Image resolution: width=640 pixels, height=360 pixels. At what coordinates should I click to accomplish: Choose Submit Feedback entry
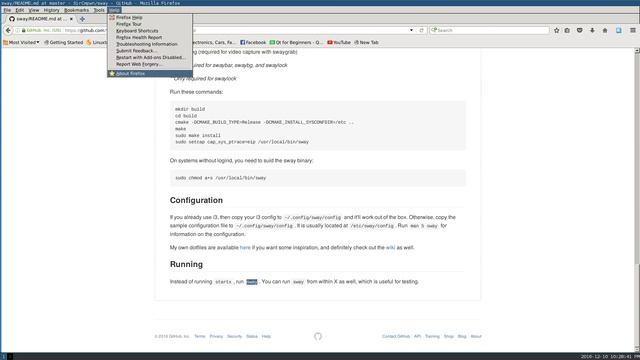point(150,51)
